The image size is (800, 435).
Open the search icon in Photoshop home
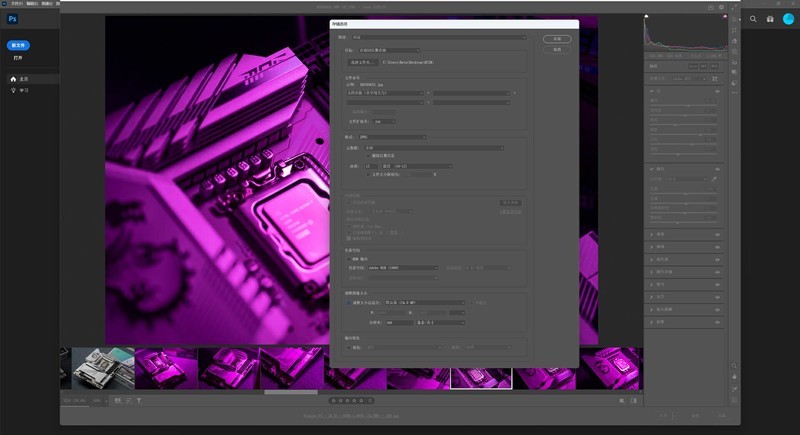tap(753, 19)
